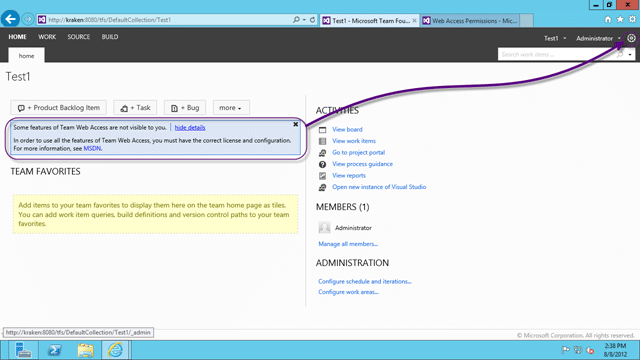Select the home sub-tab
This screenshot has width=640, height=360.
coord(27,56)
